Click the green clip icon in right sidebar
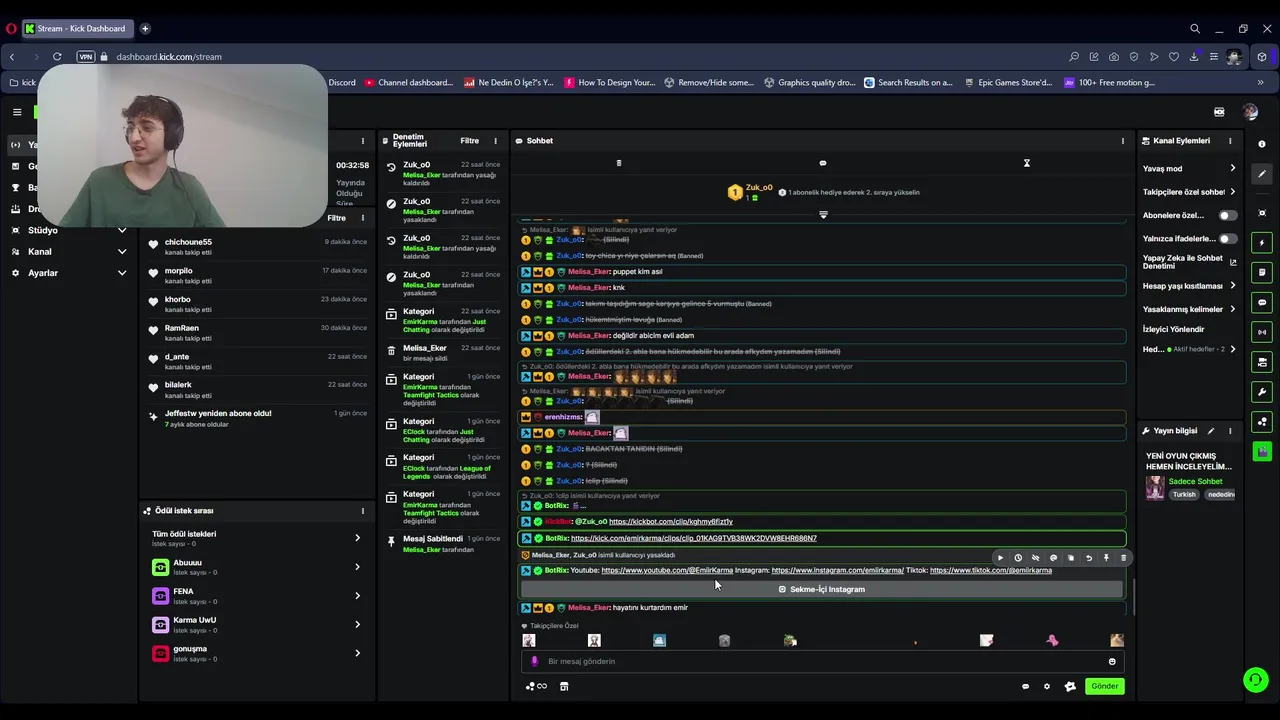This screenshot has width=1280, height=720. click(1262, 452)
